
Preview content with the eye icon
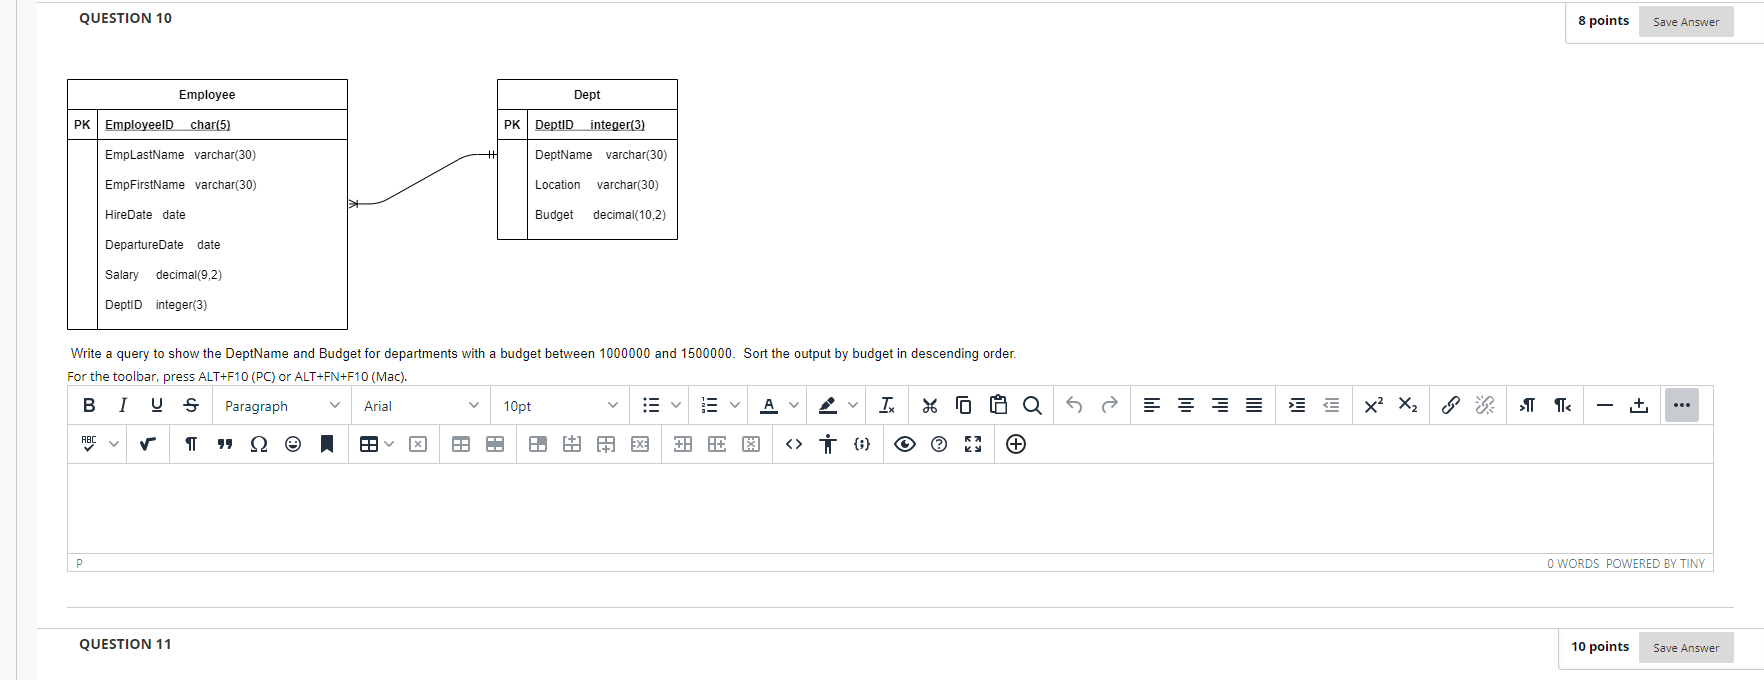pos(905,444)
